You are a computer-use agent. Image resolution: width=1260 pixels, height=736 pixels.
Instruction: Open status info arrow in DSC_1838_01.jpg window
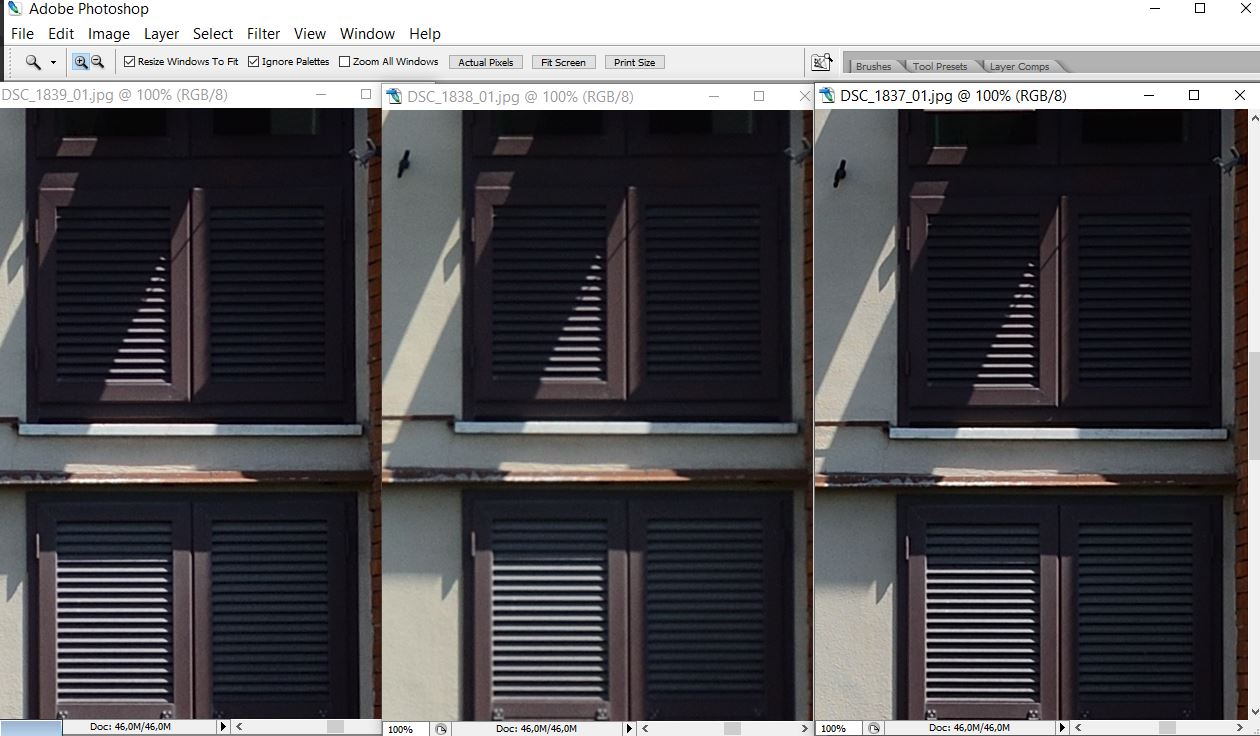[x=629, y=729]
